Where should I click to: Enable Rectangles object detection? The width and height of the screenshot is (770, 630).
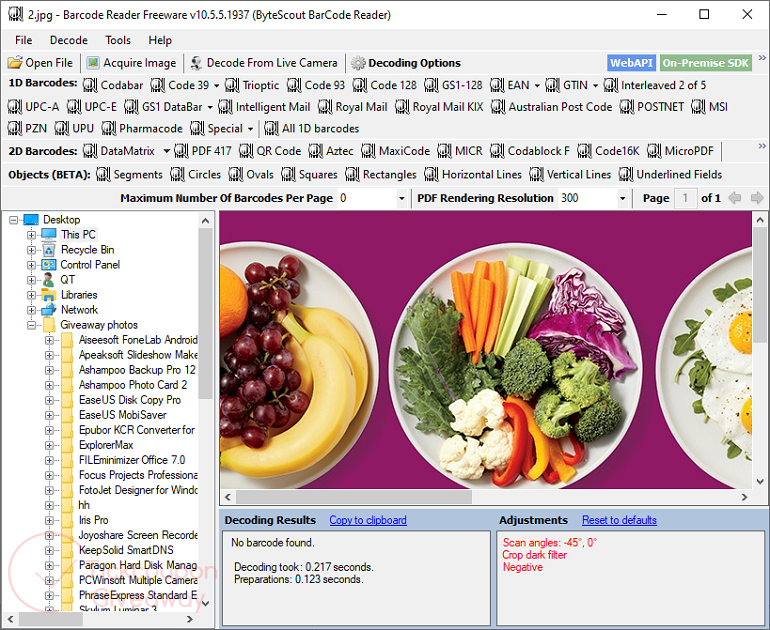tap(381, 174)
